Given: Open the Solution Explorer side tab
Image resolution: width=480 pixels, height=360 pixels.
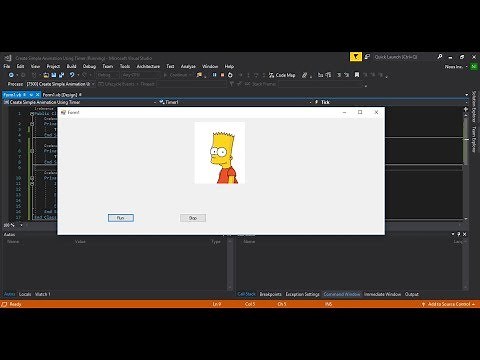Looking at the screenshot, I should 474,106.
